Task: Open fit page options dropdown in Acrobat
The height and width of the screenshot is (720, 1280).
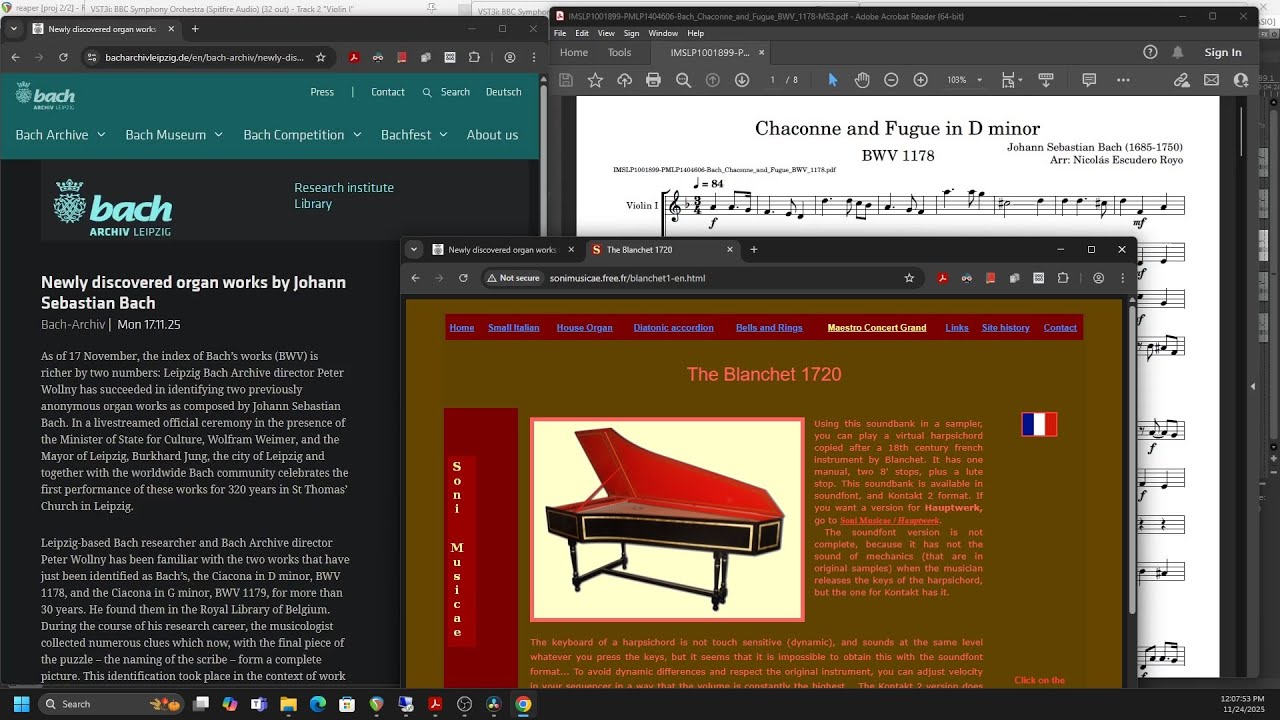Action: tap(1012, 80)
